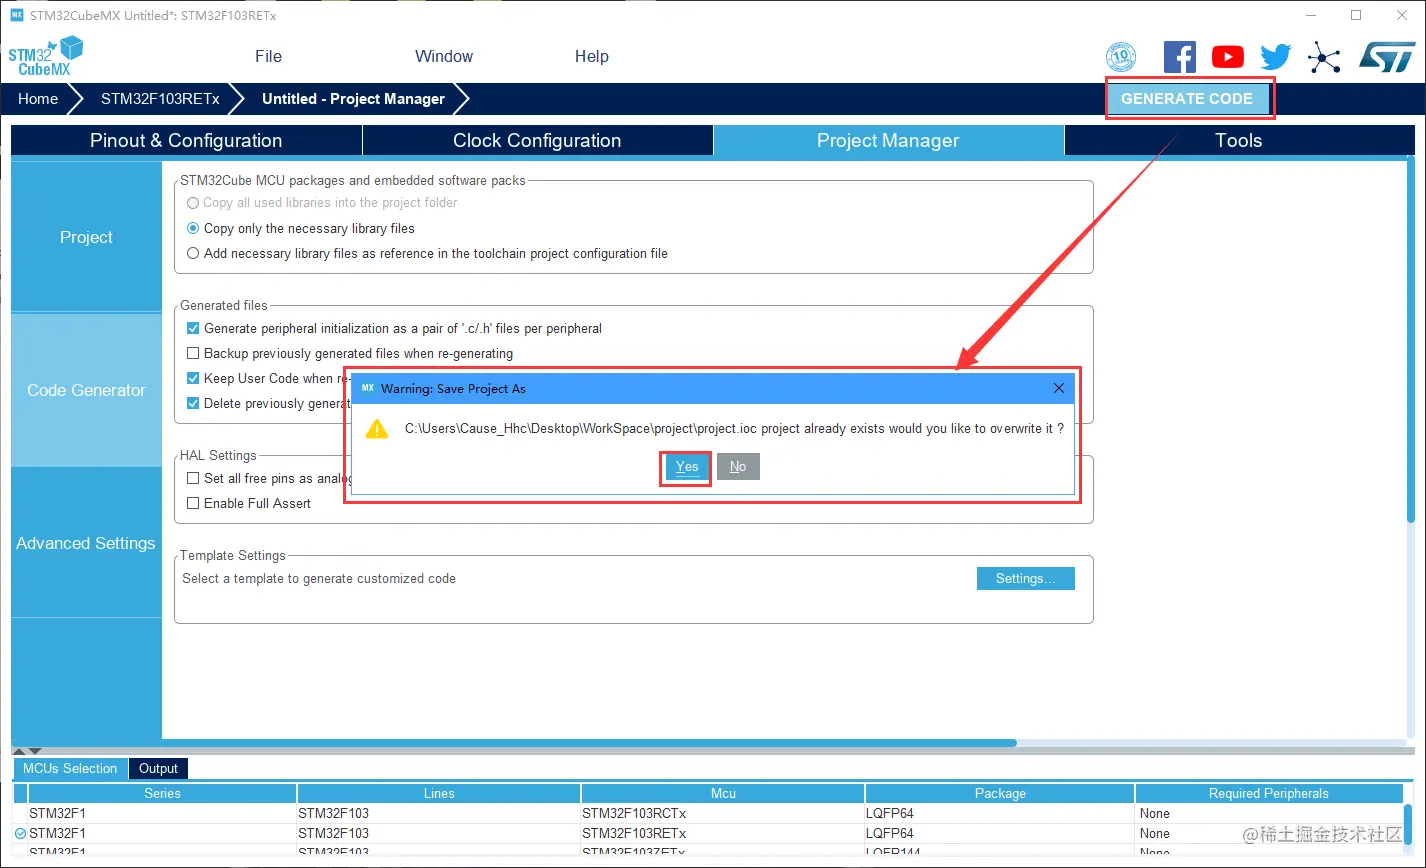Image resolution: width=1426 pixels, height=868 pixels.
Task: Toggle Delete previously generated files checkbox
Action: 193,403
